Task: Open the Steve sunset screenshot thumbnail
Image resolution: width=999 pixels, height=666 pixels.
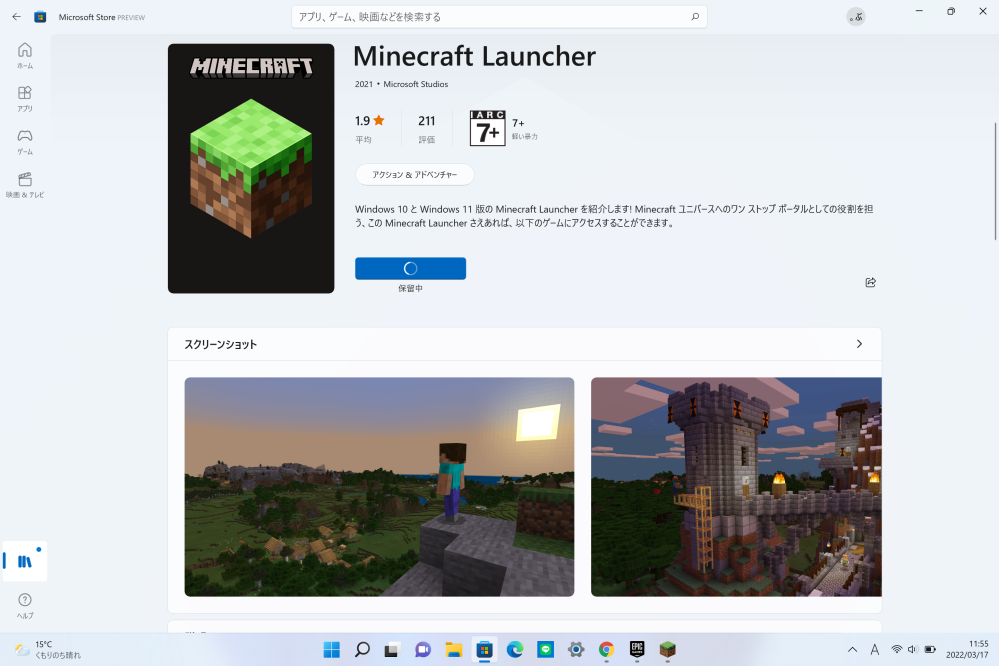Action: [379, 487]
